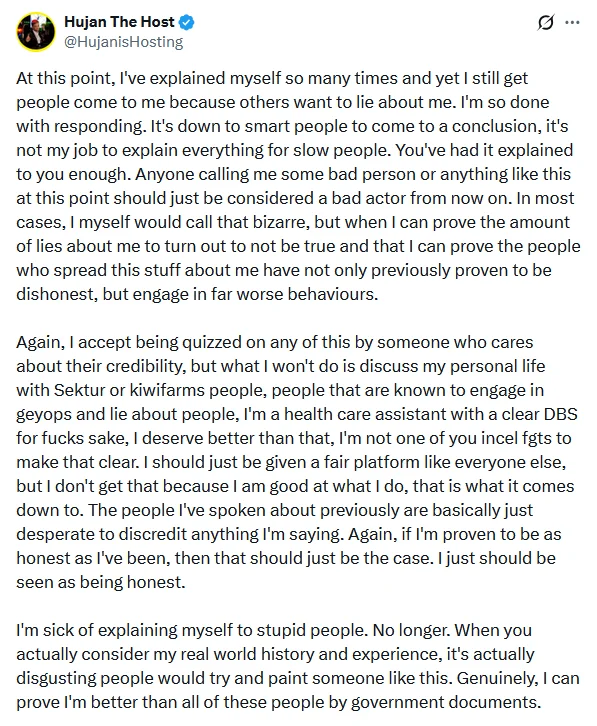Click the paragraph starting "At this point"
This screenshot has height=726, width=597.
(298, 186)
